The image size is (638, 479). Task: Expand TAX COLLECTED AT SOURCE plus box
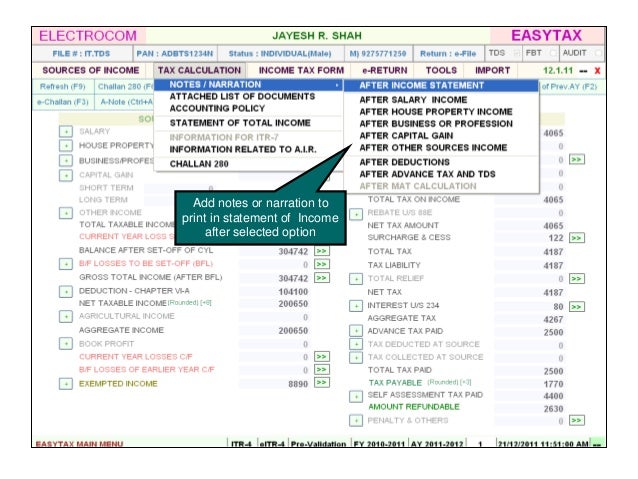pyautogui.click(x=356, y=357)
